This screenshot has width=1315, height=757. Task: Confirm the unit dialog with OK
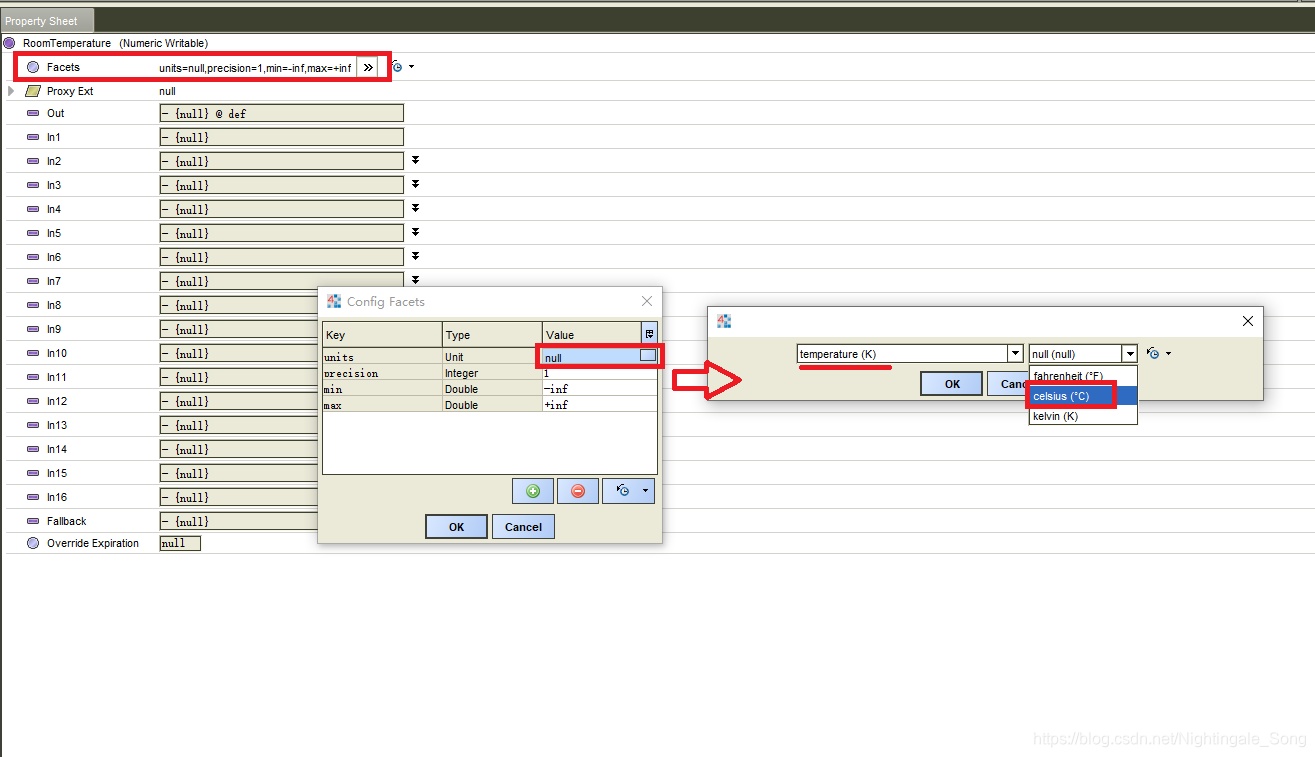(952, 384)
